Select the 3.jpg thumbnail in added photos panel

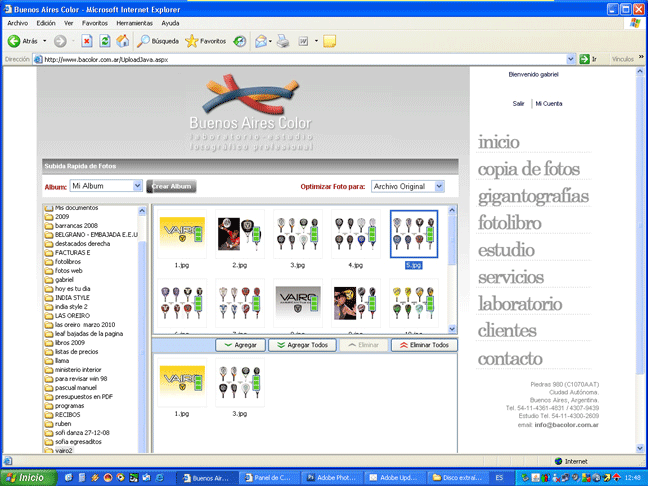[240, 383]
